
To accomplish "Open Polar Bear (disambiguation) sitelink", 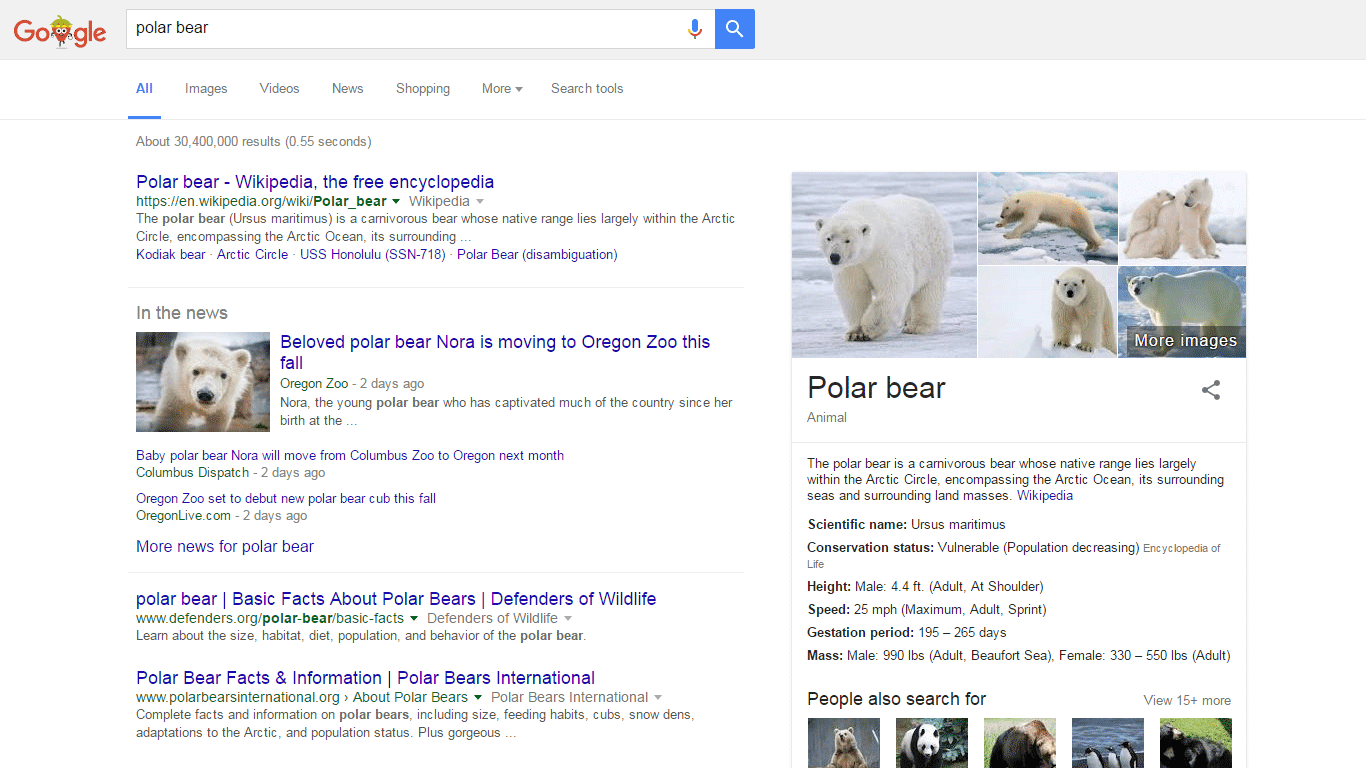I will click(537, 255).
